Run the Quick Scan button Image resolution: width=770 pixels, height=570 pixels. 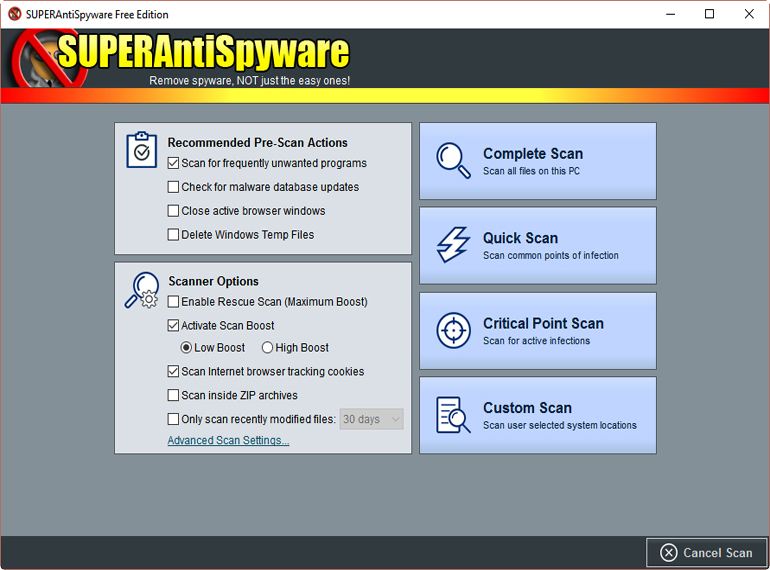[x=538, y=245]
